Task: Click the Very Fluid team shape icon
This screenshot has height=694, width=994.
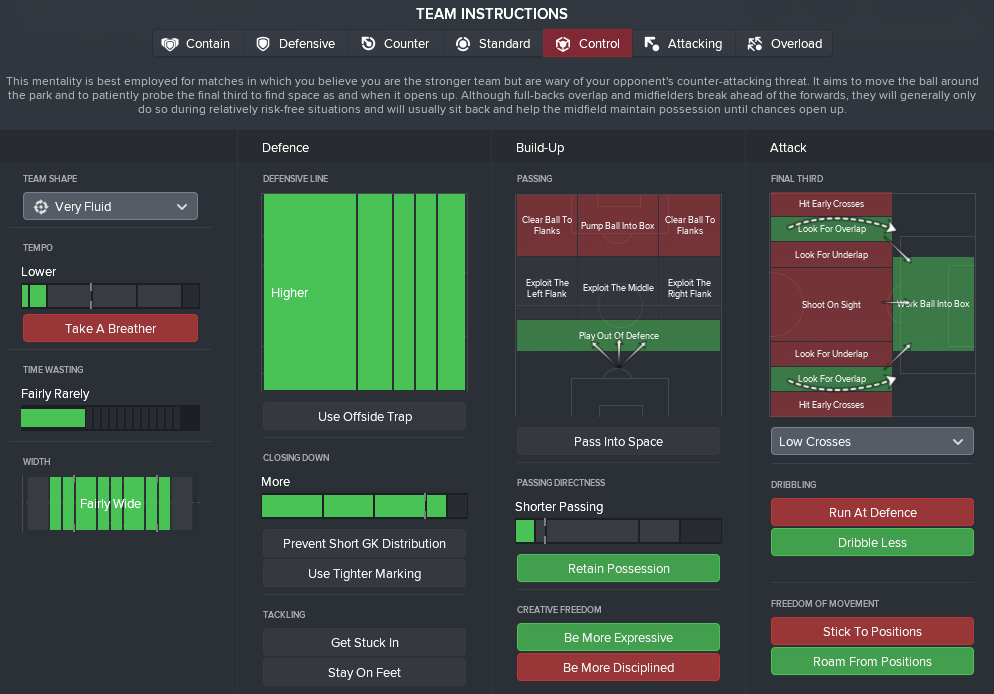Action: click(x=41, y=207)
